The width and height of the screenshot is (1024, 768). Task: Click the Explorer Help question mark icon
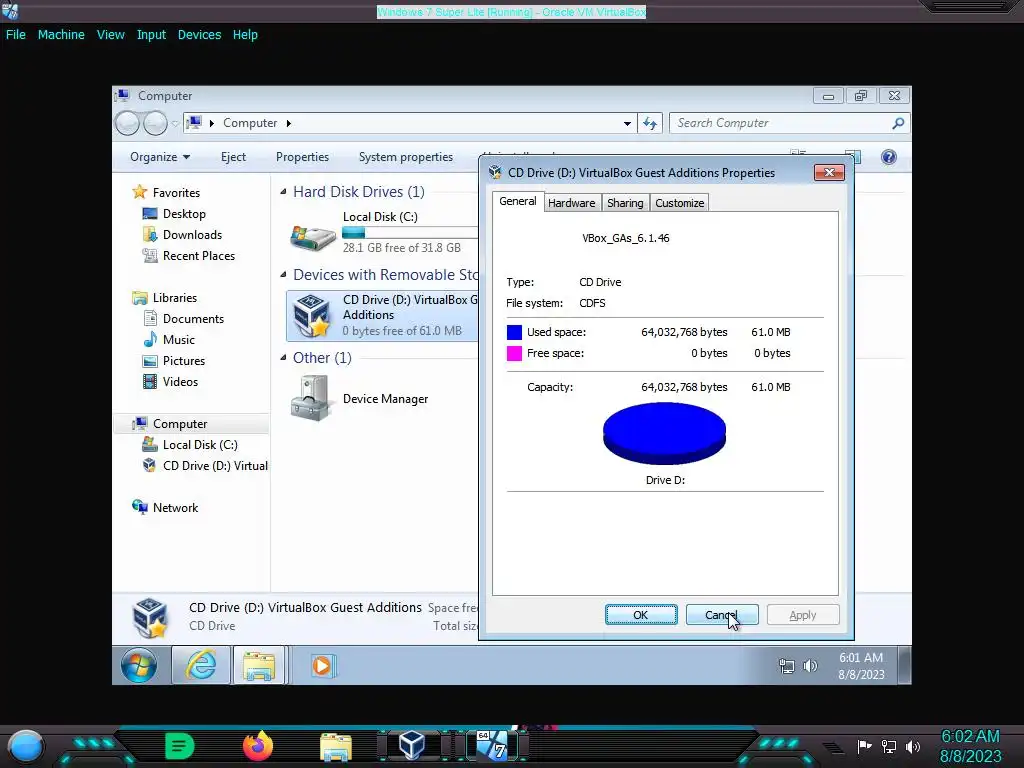tap(888, 157)
